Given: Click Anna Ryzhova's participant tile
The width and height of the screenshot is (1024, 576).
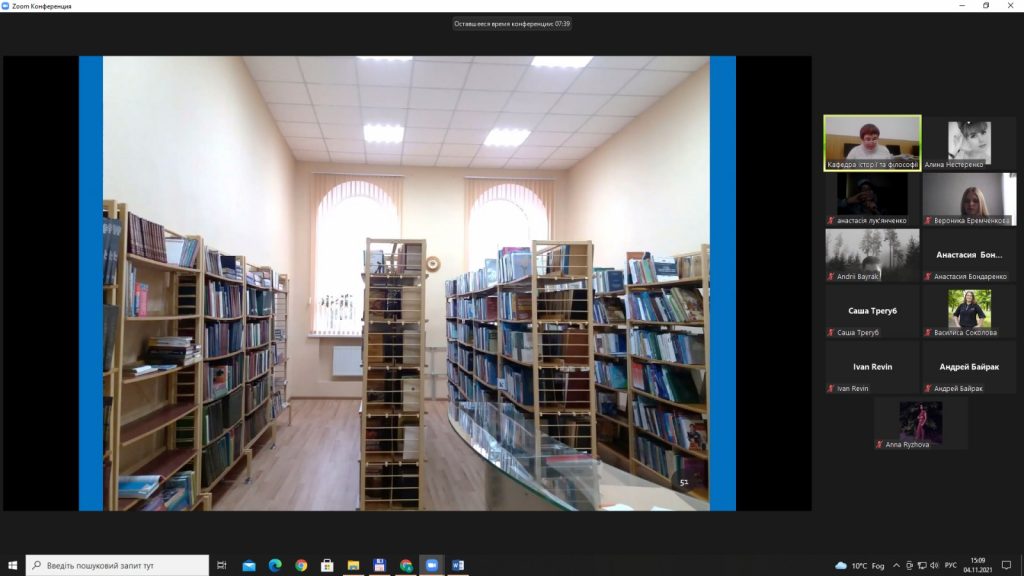Looking at the screenshot, I should click(x=921, y=423).
